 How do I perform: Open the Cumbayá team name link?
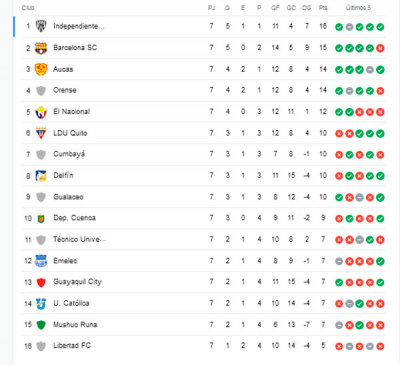[x=69, y=154]
